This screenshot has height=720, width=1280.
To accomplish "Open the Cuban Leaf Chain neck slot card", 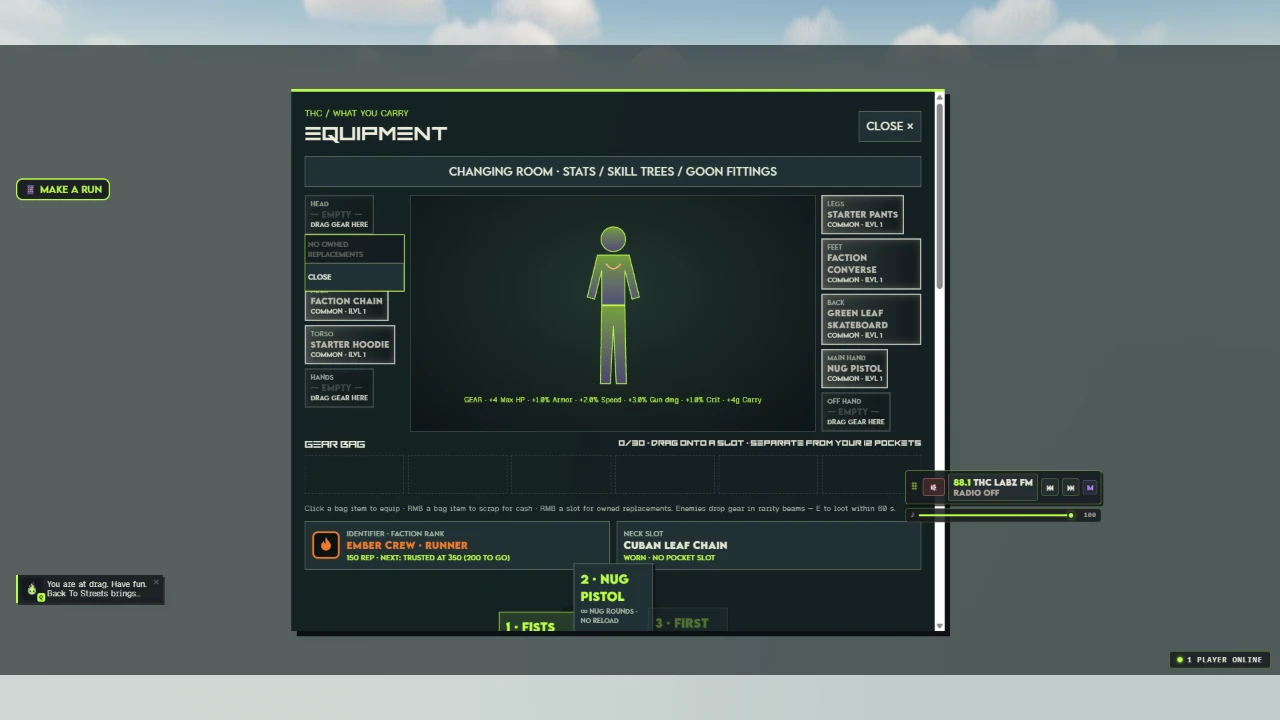I will pos(769,545).
